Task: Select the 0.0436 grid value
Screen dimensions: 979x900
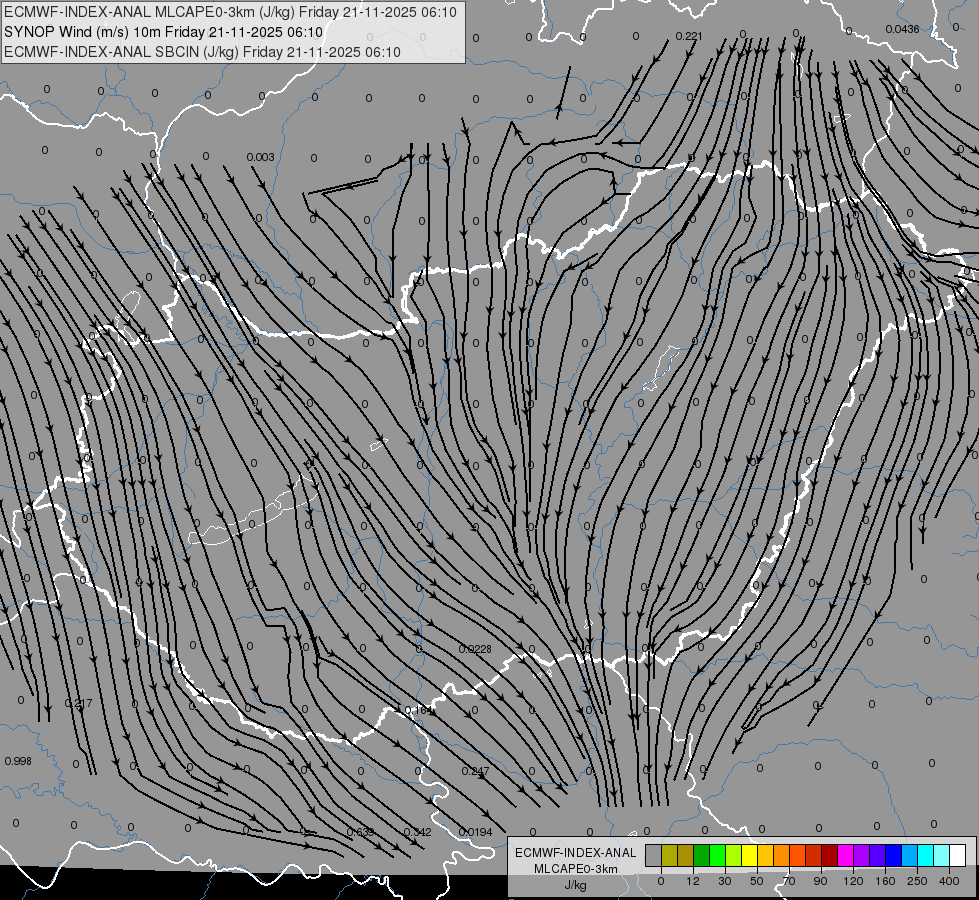Action: (x=902, y=29)
